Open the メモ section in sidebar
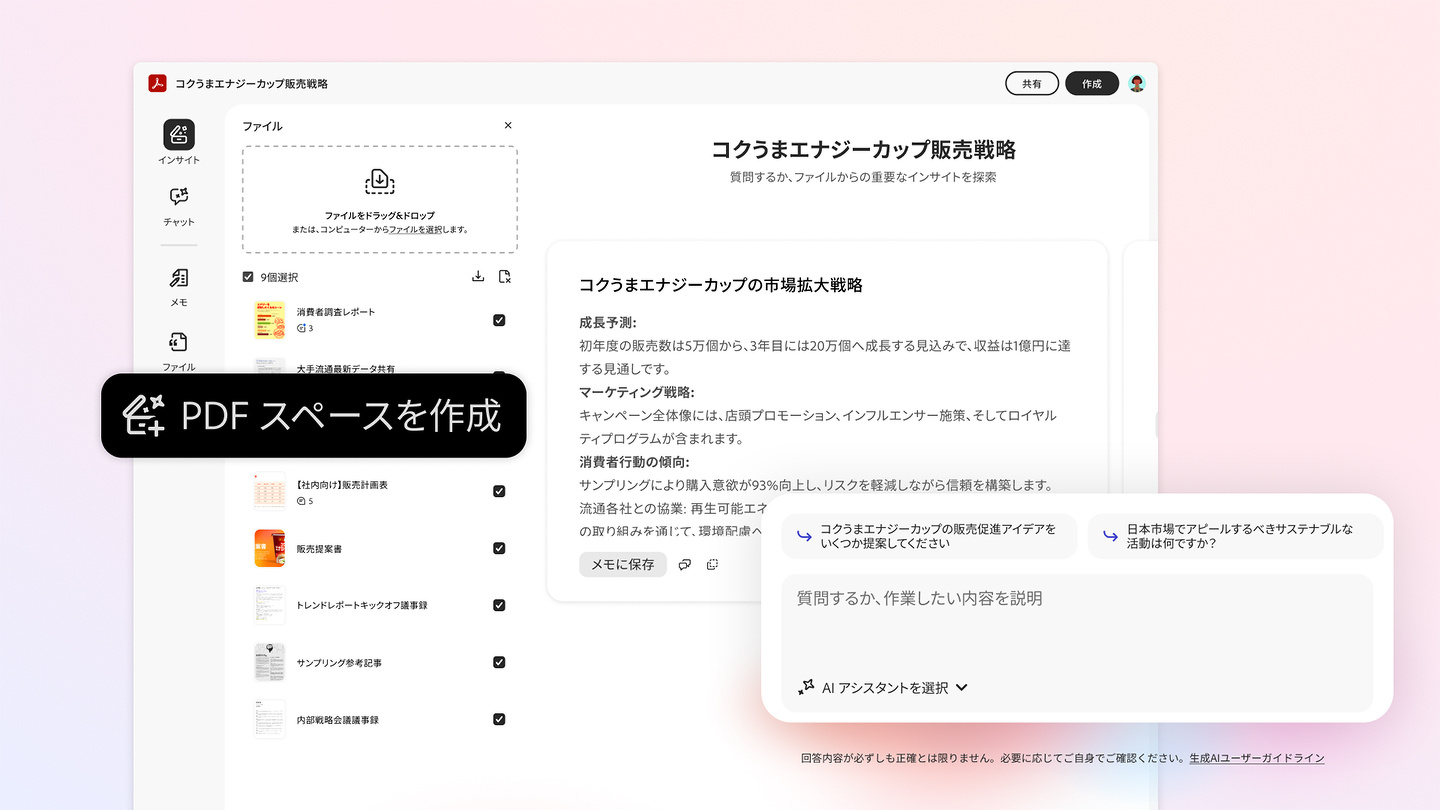This screenshot has height=810, width=1440. pos(179,279)
